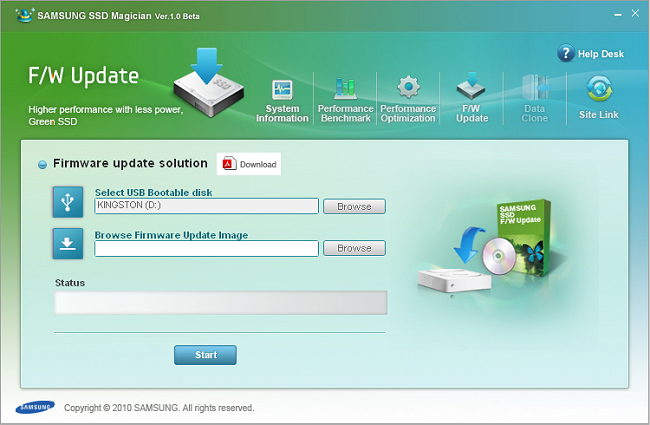This screenshot has width=650, height=425.
Task: Click the USB symbol icon
Action: coord(68,202)
